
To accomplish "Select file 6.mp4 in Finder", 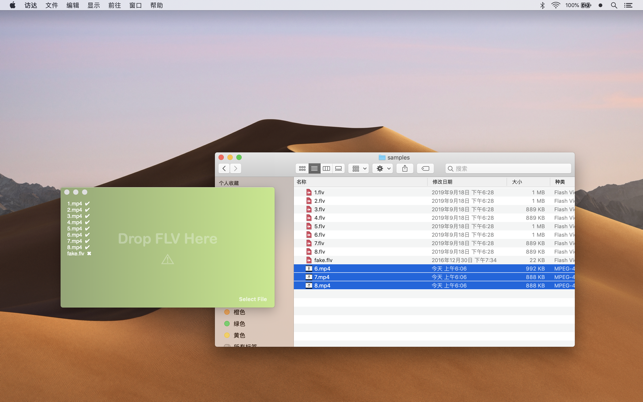I will click(434, 269).
